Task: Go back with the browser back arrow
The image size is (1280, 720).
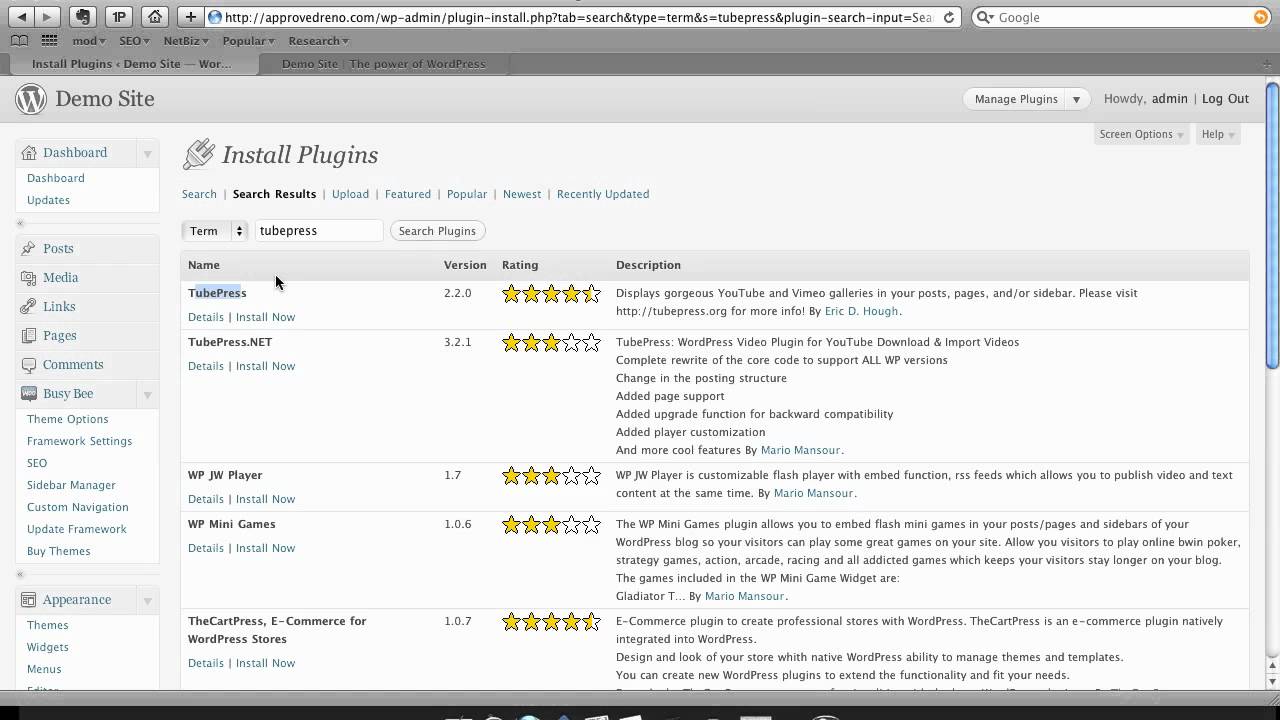Action: tap(22, 17)
